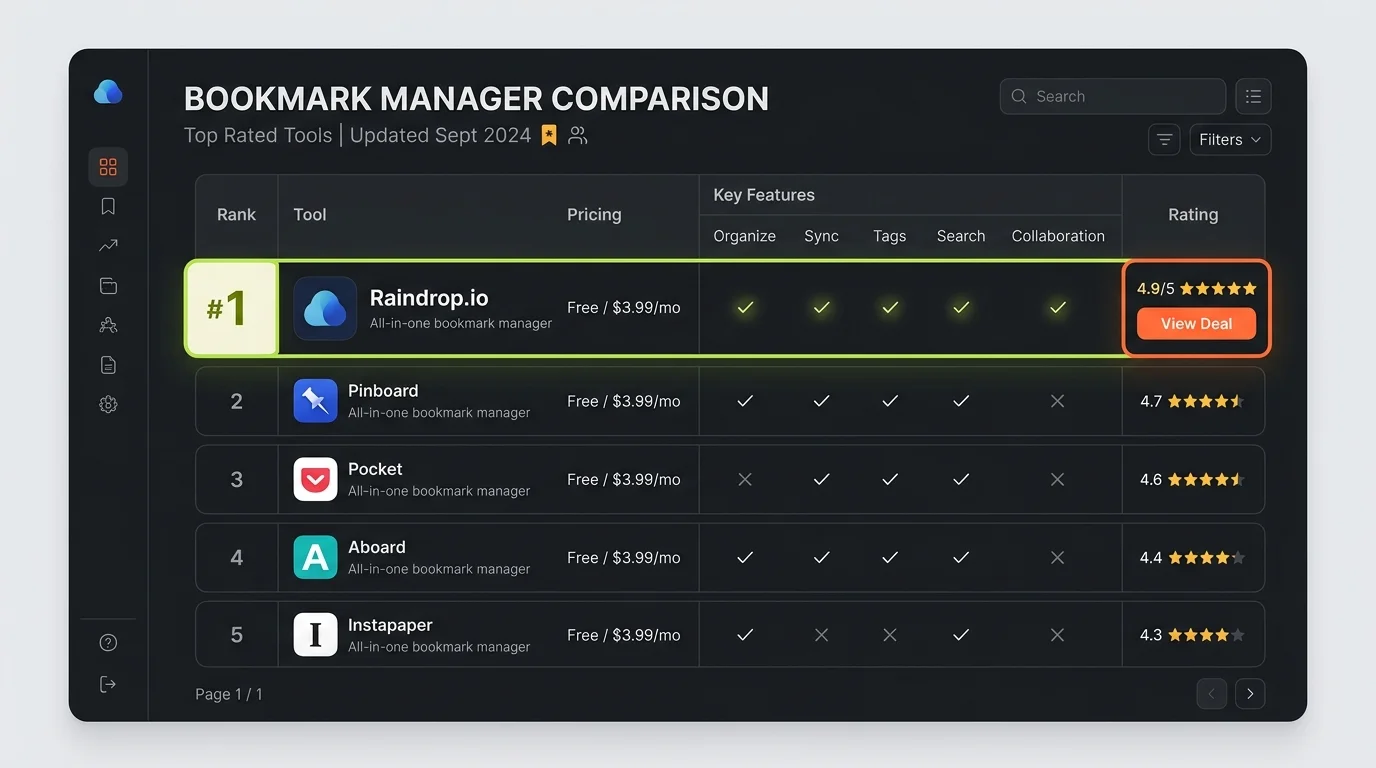This screenshot has height=768, width=1376.
Task: Open the dashboard grid icon in sidebar
Action: 108,167
